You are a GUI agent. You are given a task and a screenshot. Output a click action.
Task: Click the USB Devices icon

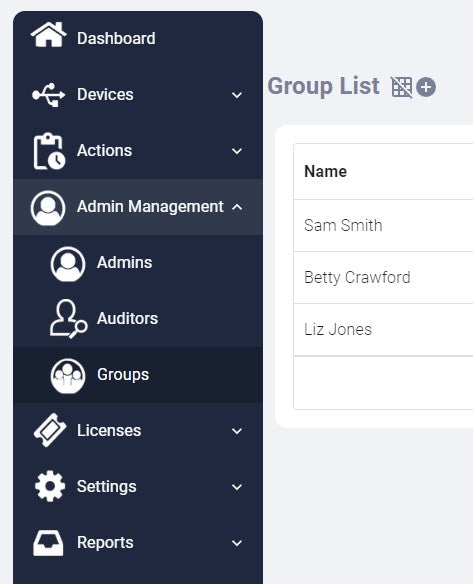click(x=48, y=95)
